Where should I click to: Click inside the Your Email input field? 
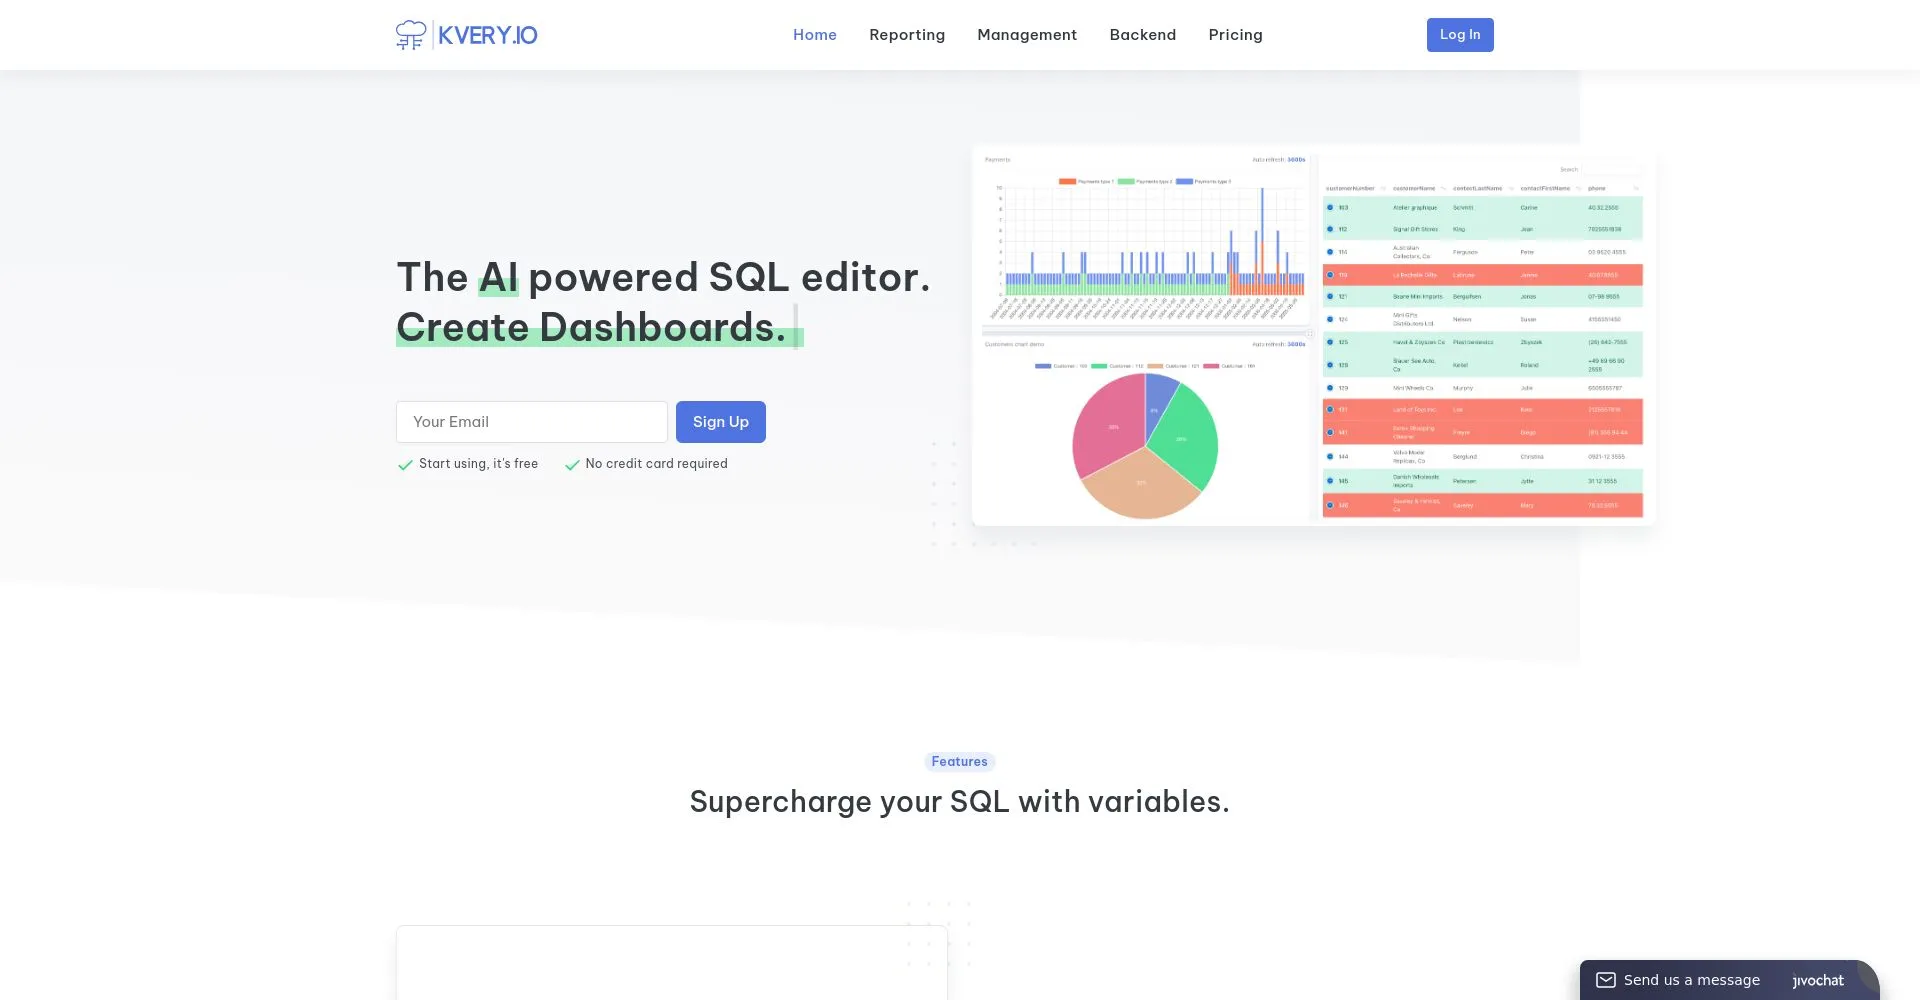point(531,421)
